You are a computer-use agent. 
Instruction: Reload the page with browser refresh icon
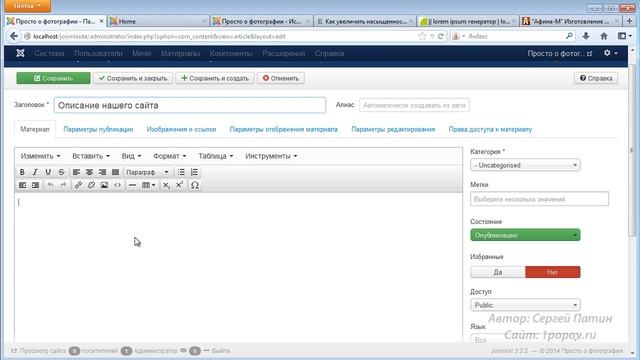tap(441, 36)
